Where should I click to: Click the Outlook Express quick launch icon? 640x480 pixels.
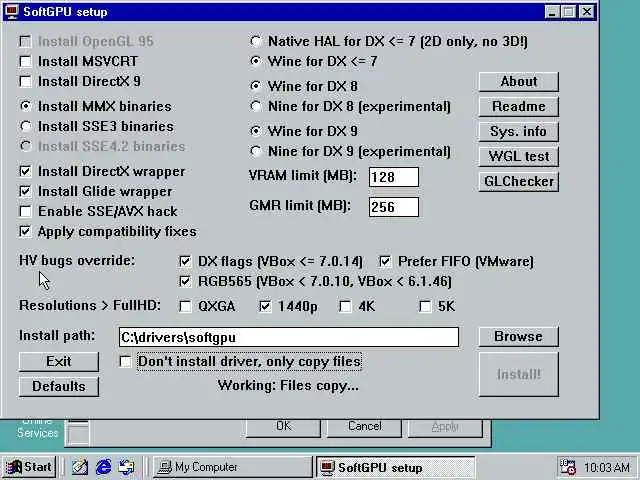tap(127, 467)
